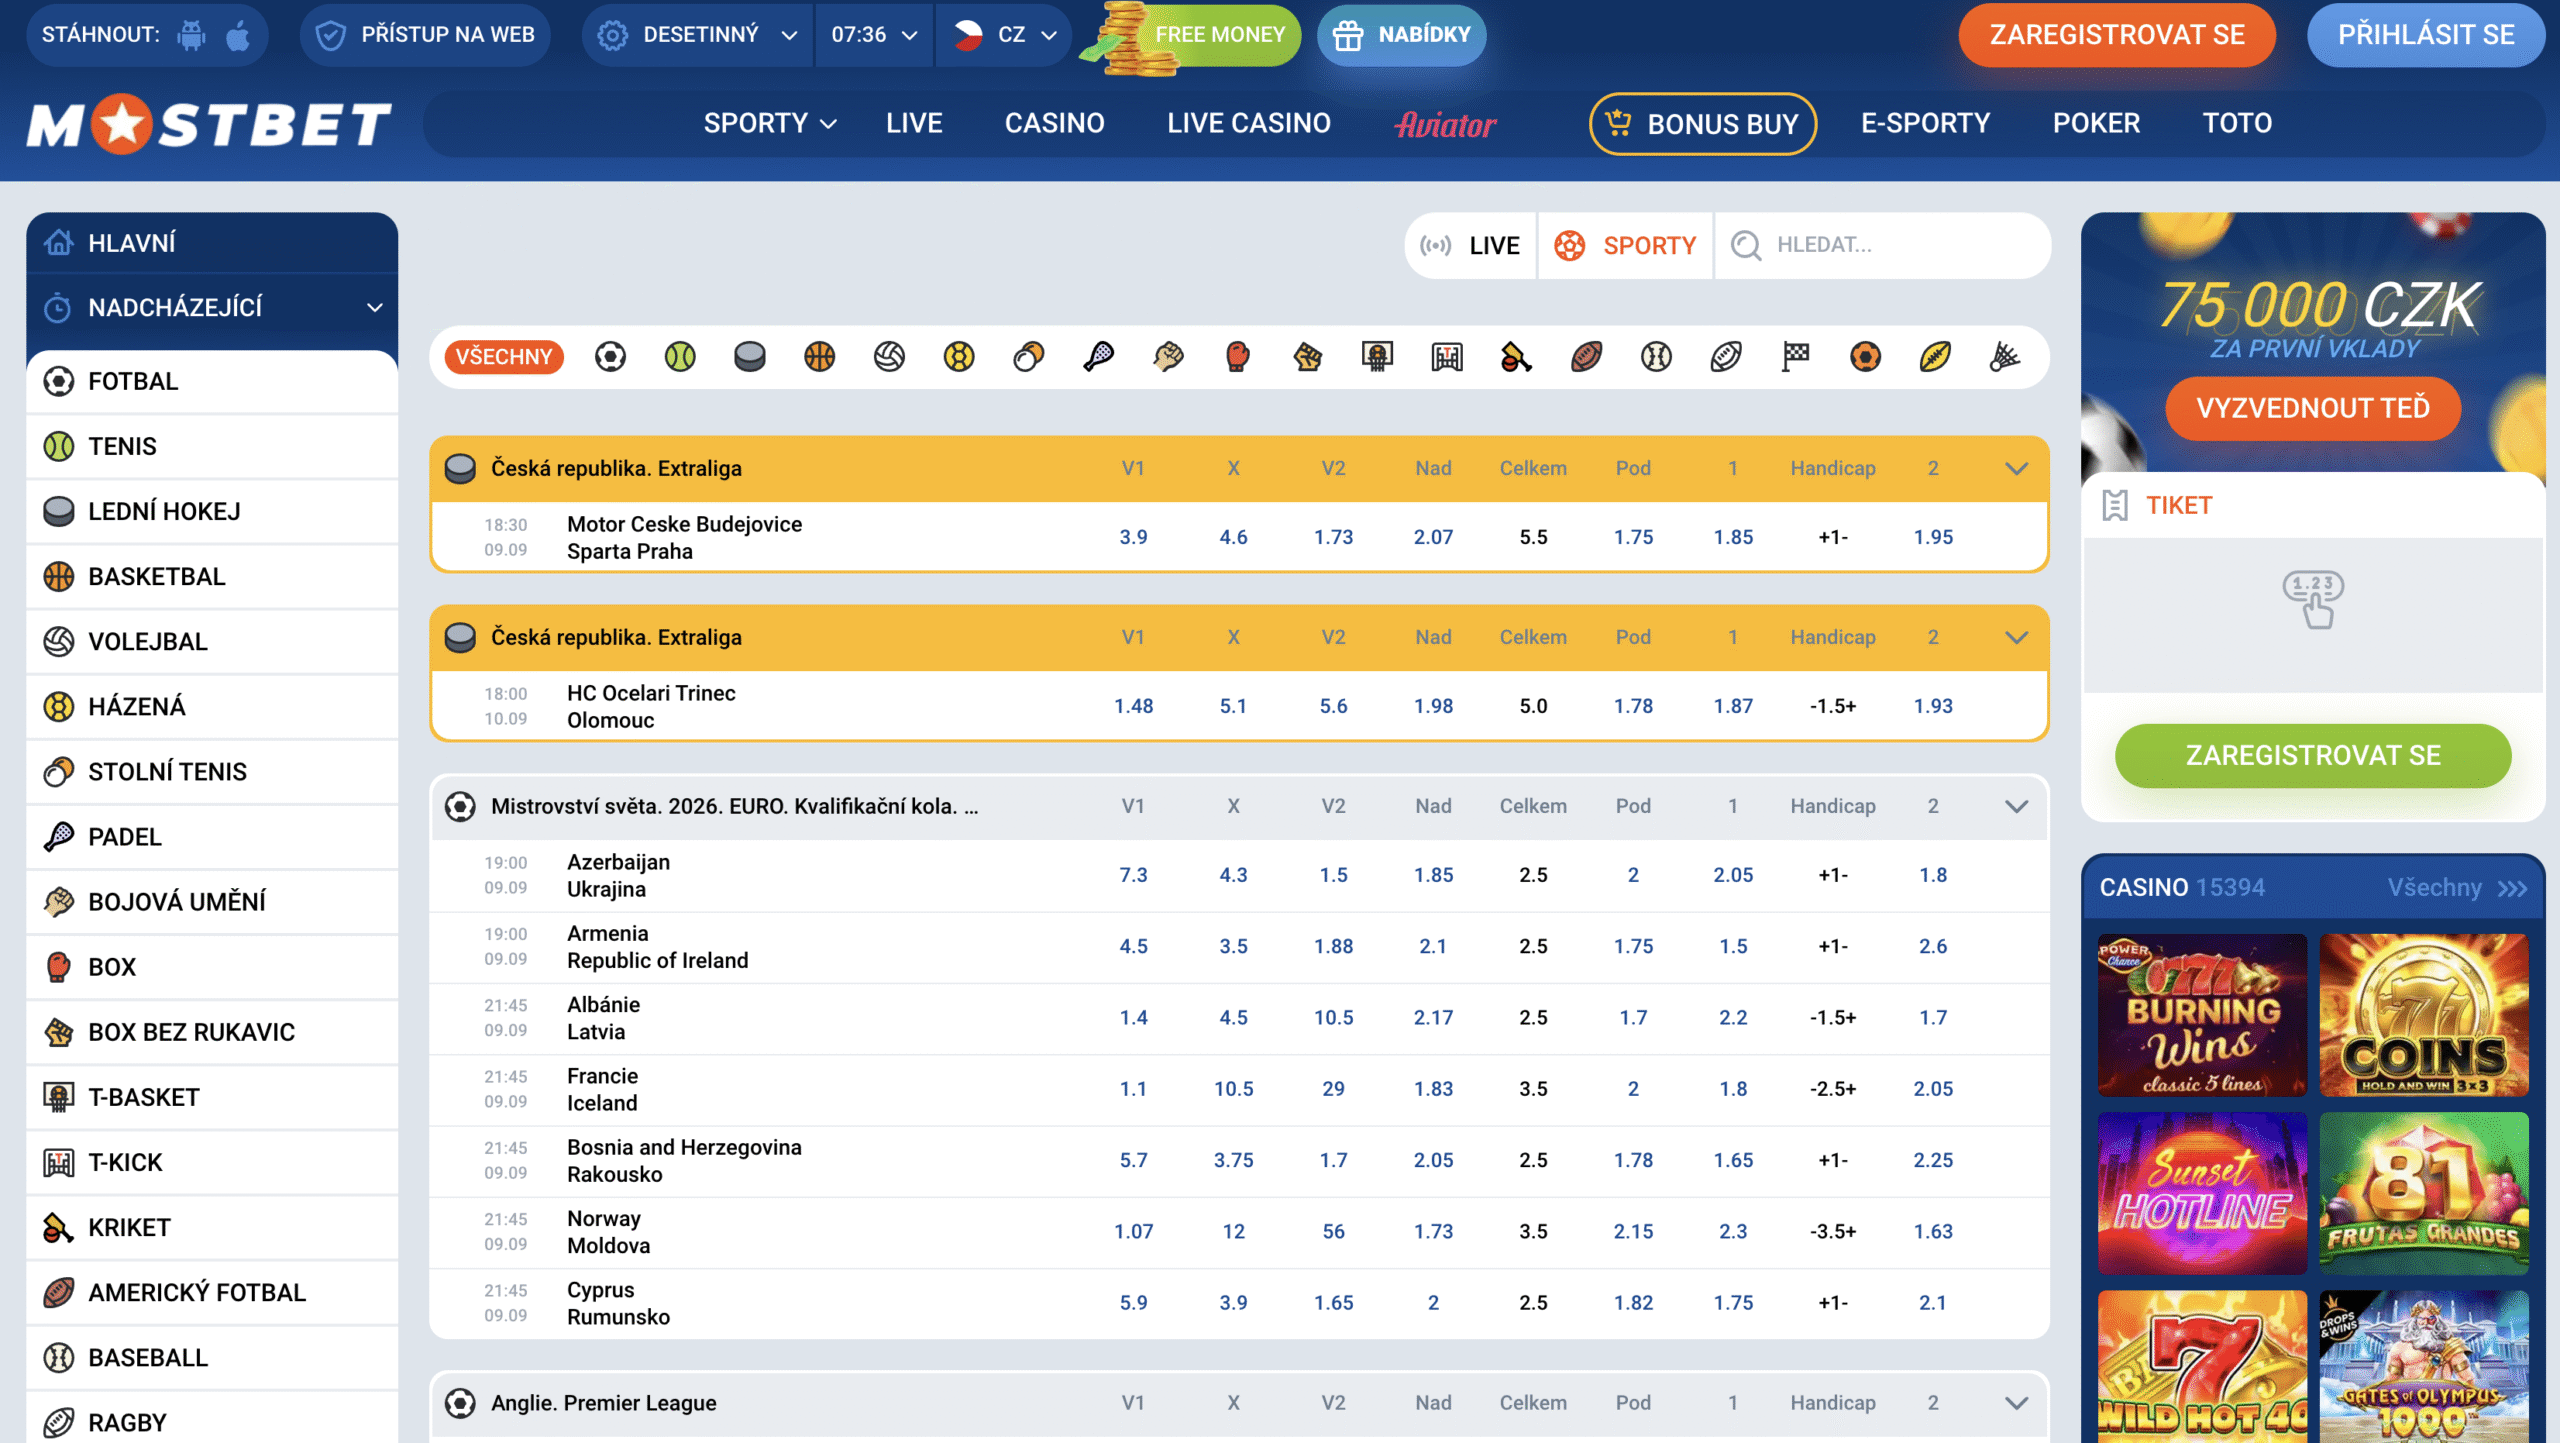The width and height of the screenshot is (2560, 1443).
Task: Go to the E-SPORTY navigation tab
Action: pyautogui.click(x=1925, y=123)
